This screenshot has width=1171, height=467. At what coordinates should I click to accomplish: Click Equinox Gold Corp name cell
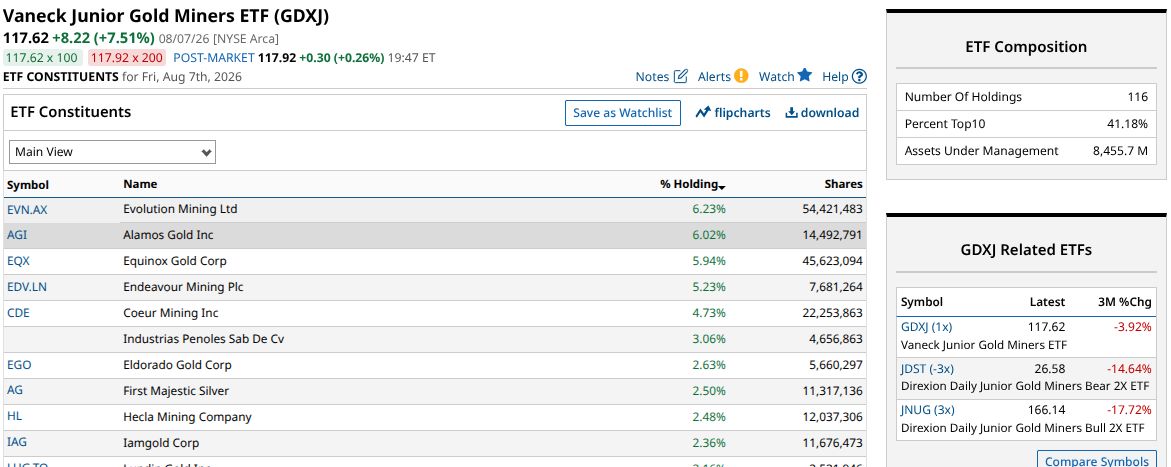click(175, 261)
